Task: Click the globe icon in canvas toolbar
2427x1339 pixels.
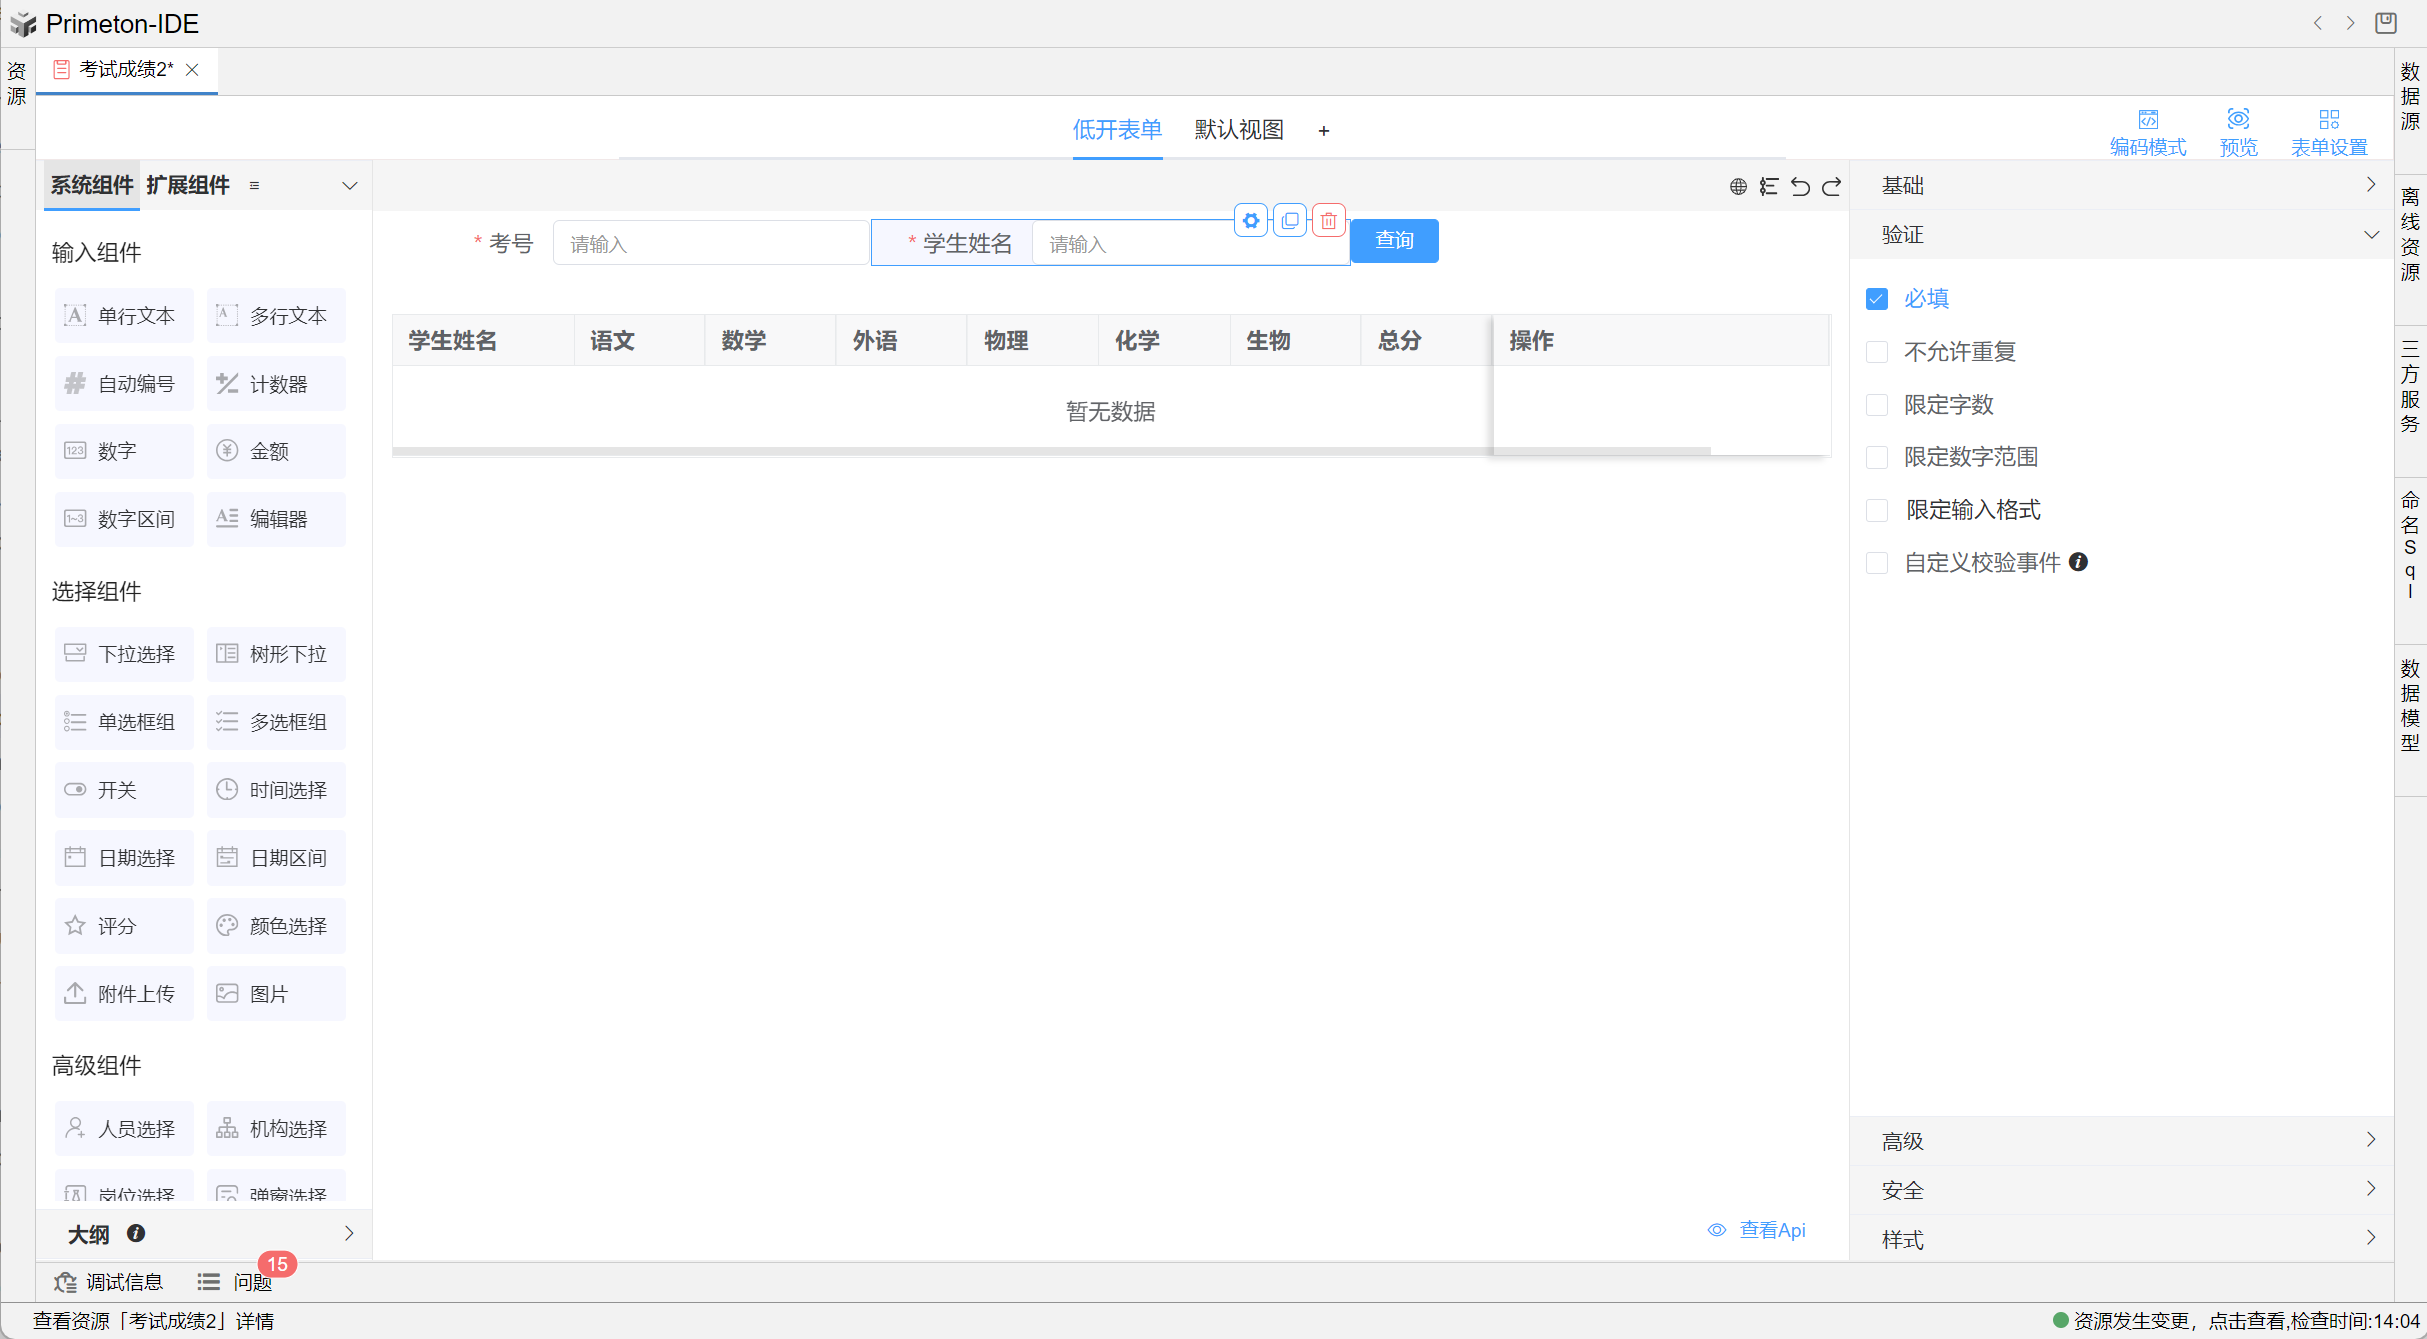Action: tap(1738, 186)
